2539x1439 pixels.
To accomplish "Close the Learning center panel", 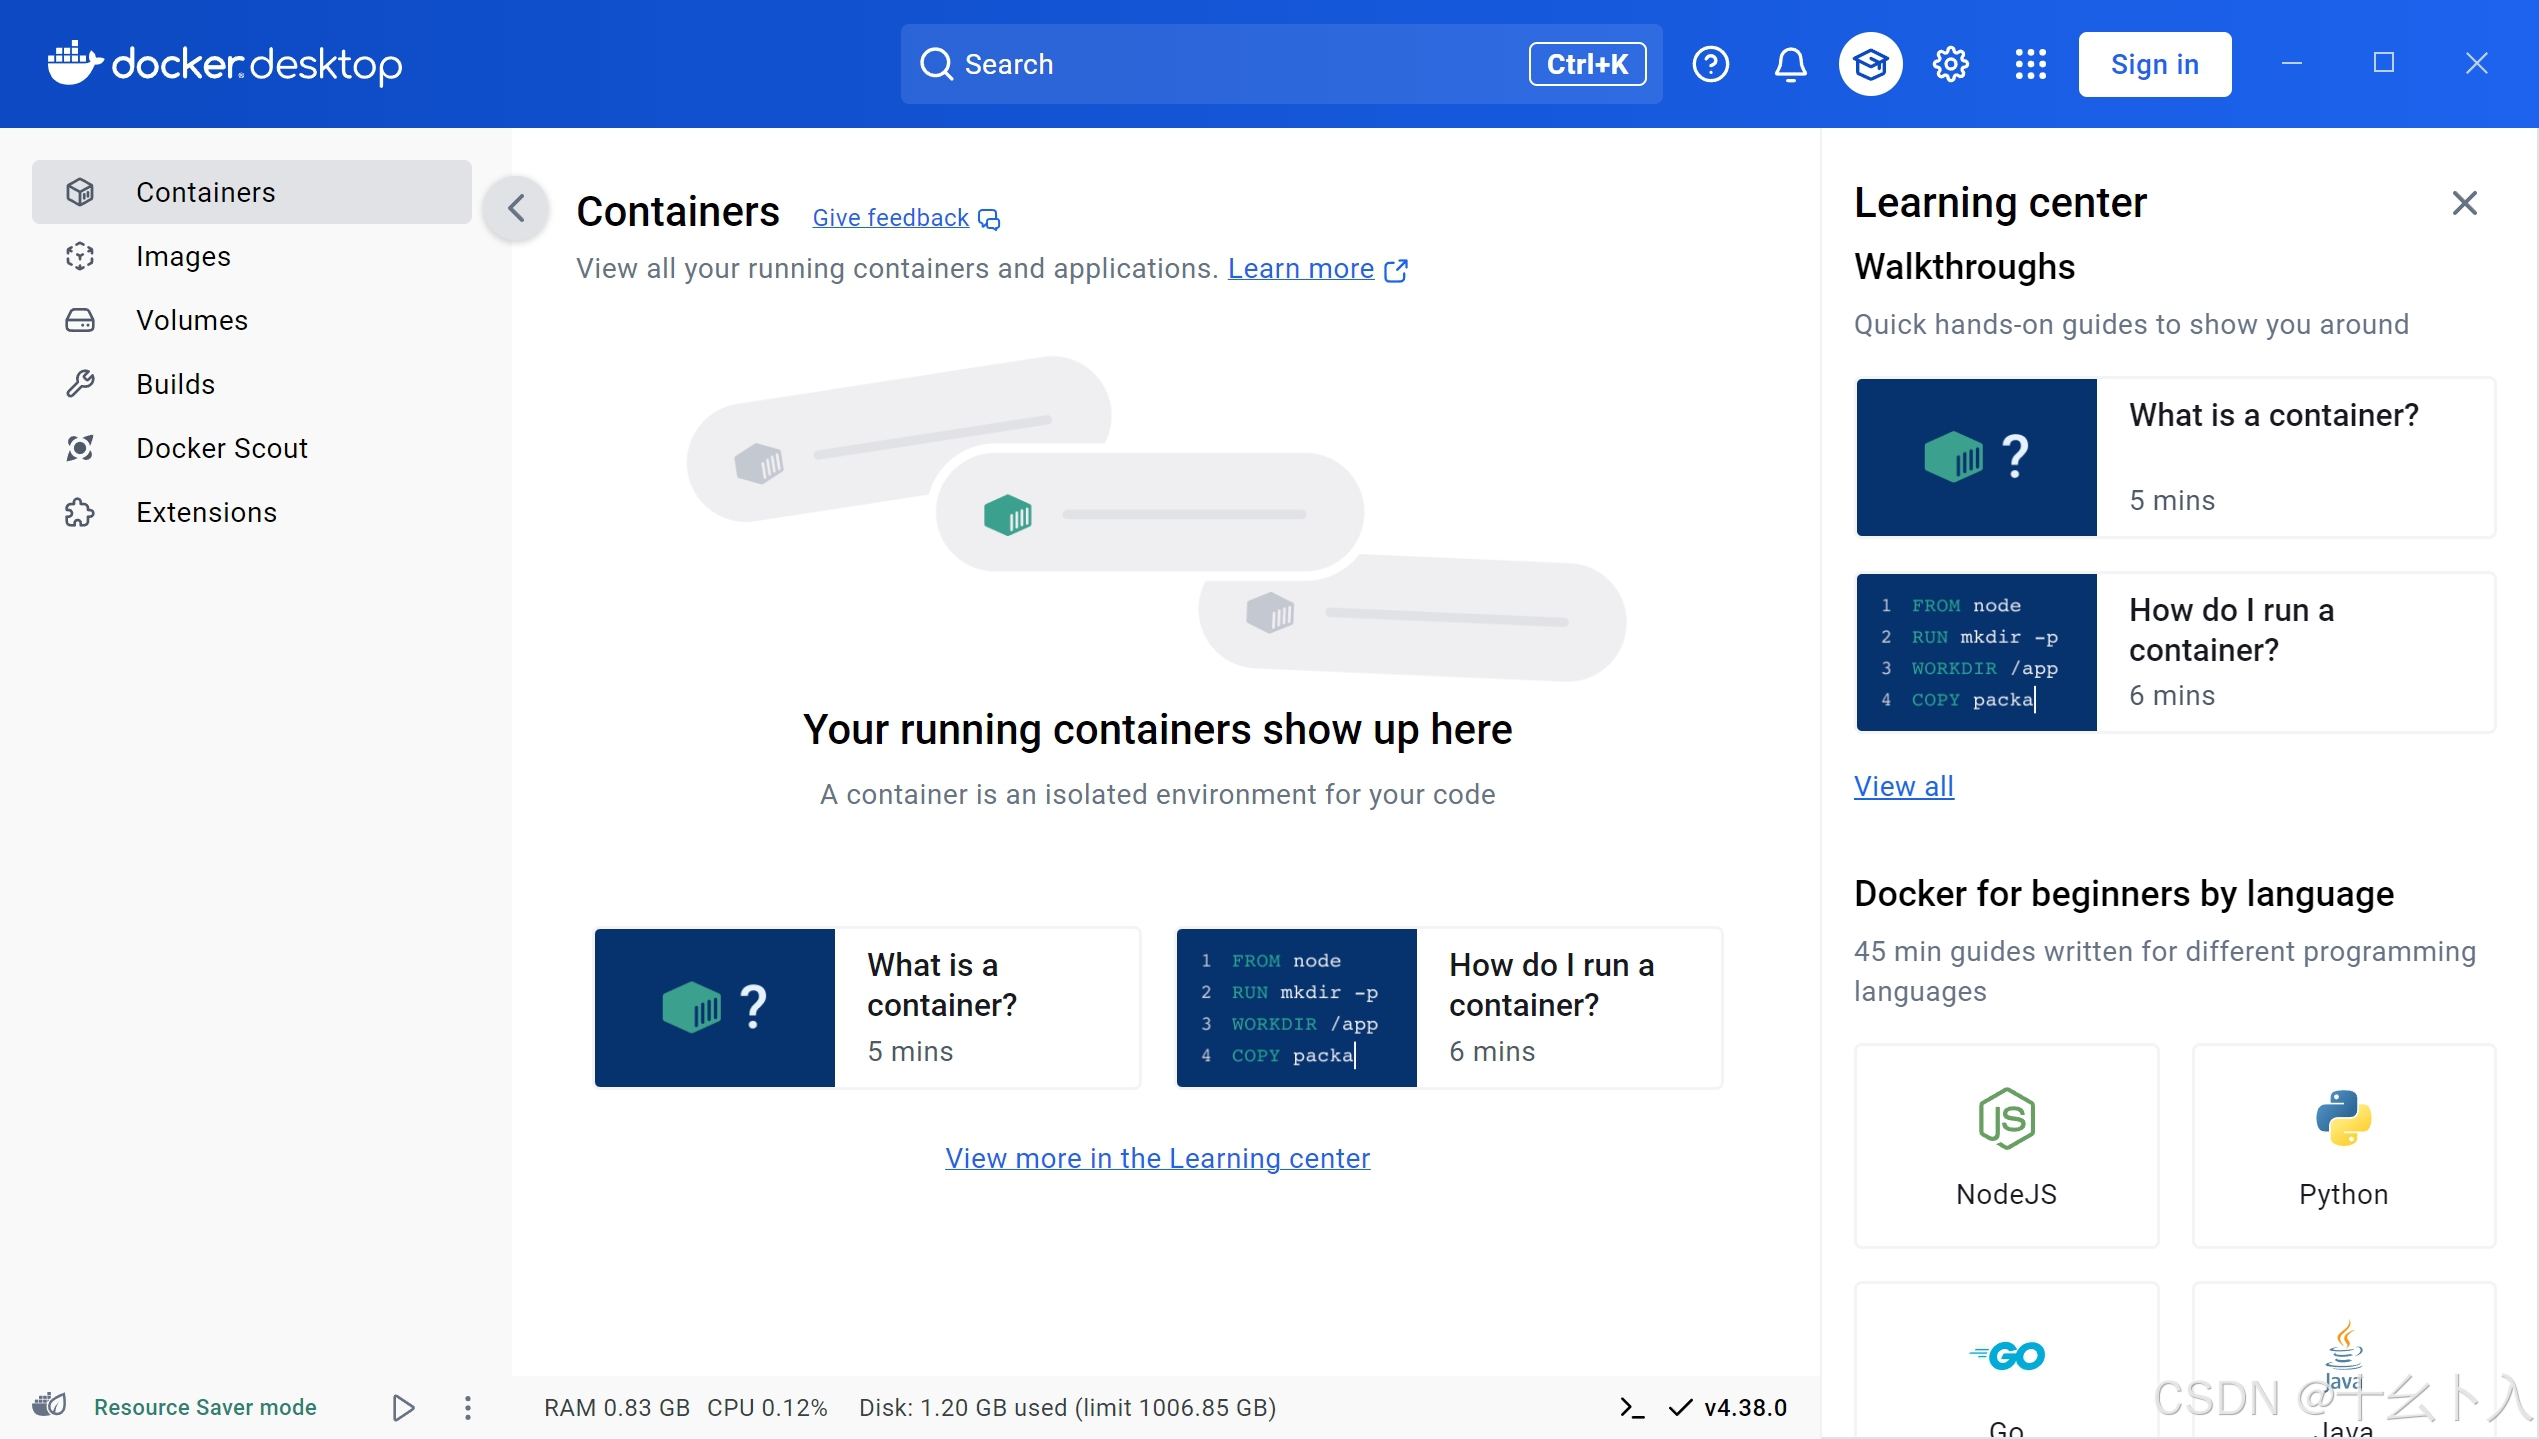I will [2464, 203].
